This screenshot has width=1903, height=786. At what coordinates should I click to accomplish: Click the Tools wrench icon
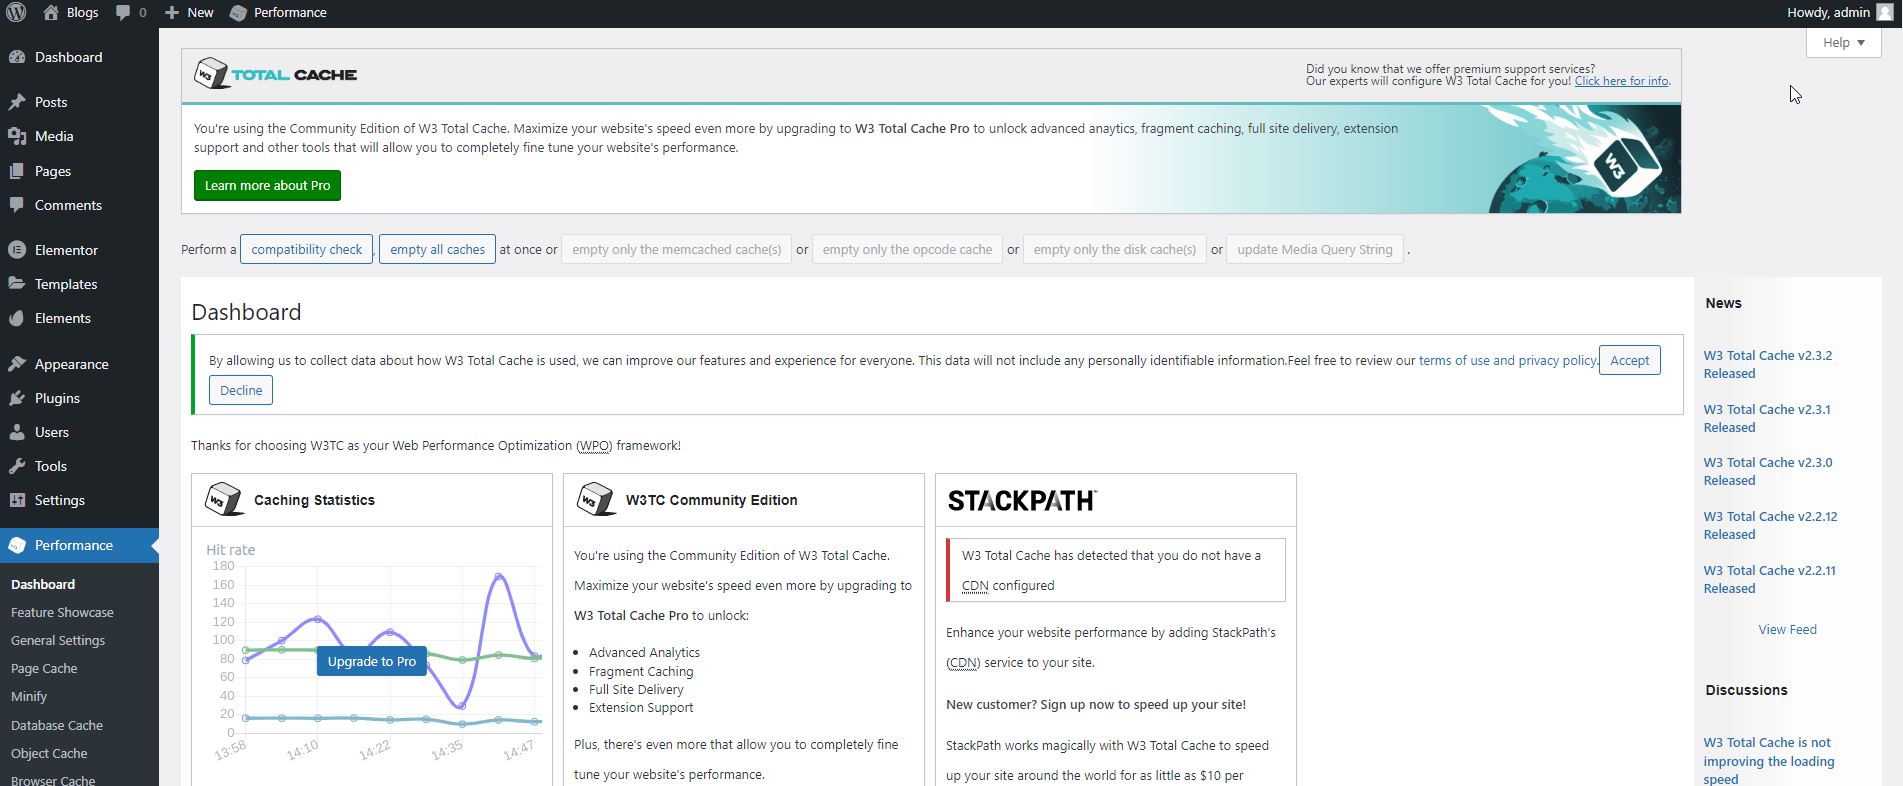point(17,466)
